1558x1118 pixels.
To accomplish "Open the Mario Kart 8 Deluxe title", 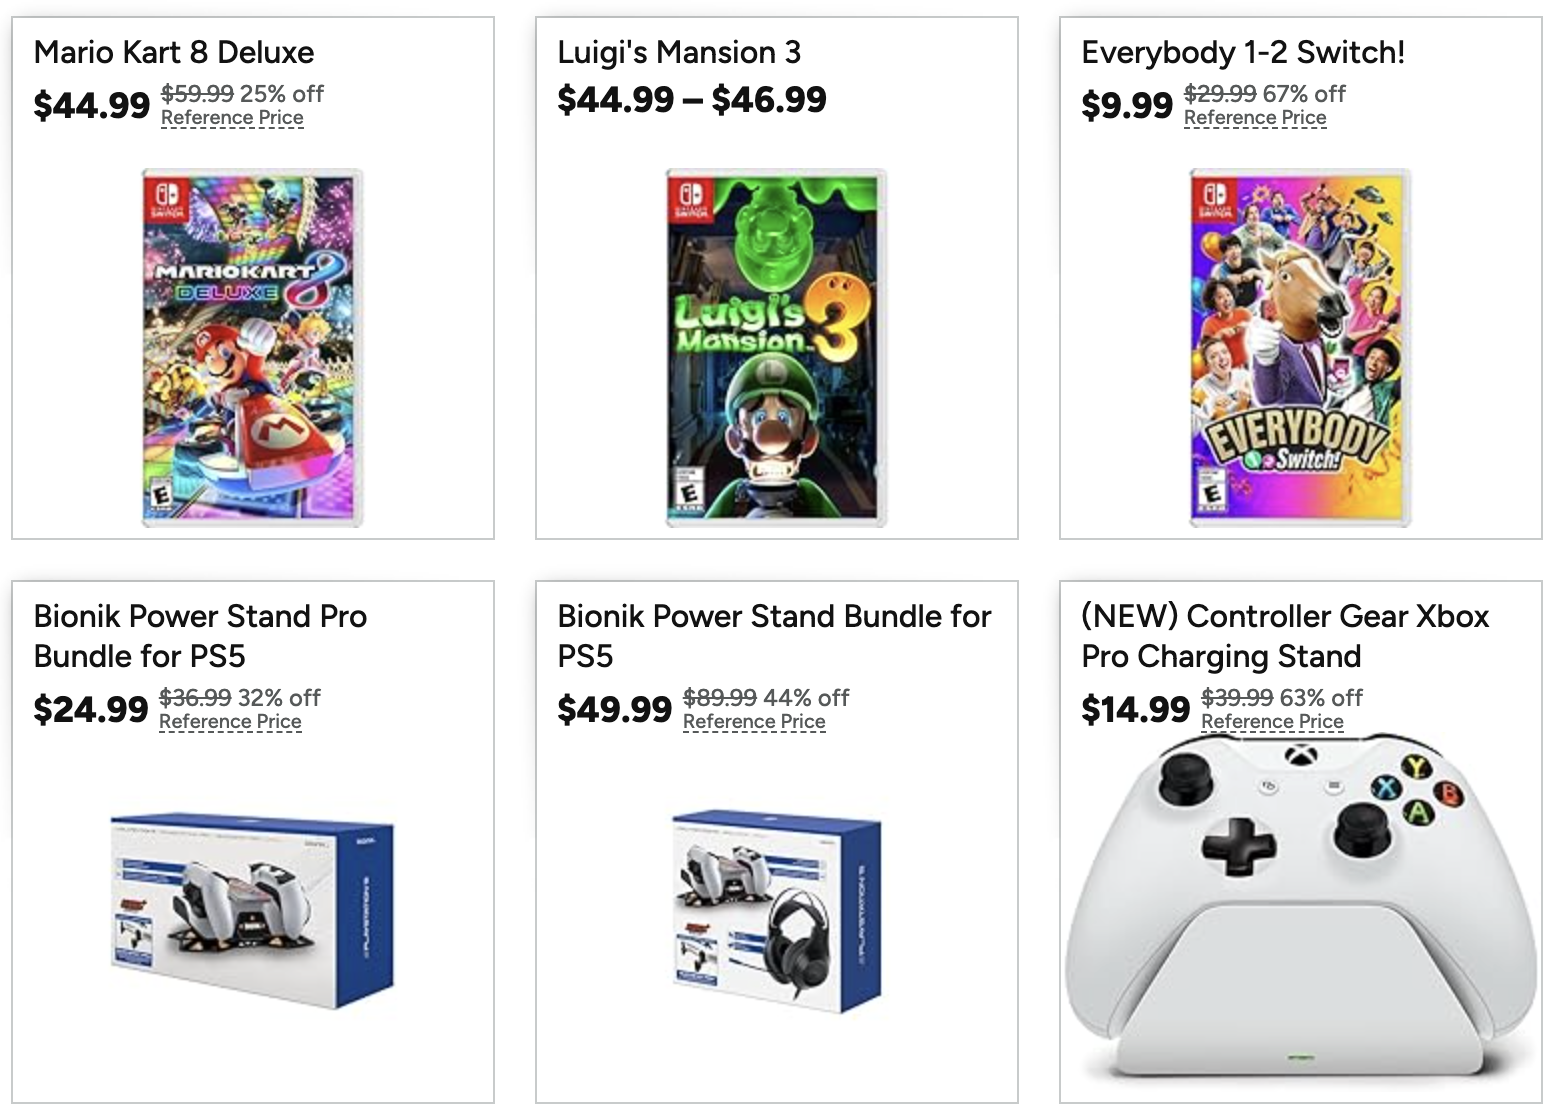I will [x=174, y=52].
